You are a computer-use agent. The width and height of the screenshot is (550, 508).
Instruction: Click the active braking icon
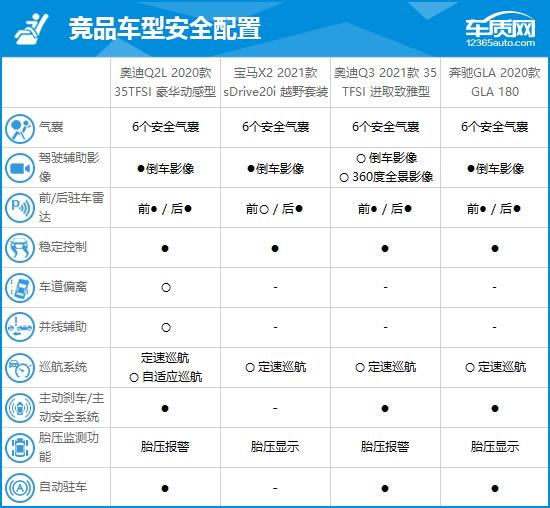tap(20, 408)
